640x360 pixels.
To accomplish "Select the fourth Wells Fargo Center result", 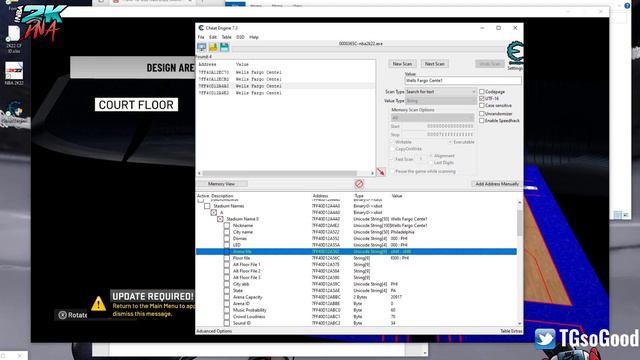I will (285, 93).
